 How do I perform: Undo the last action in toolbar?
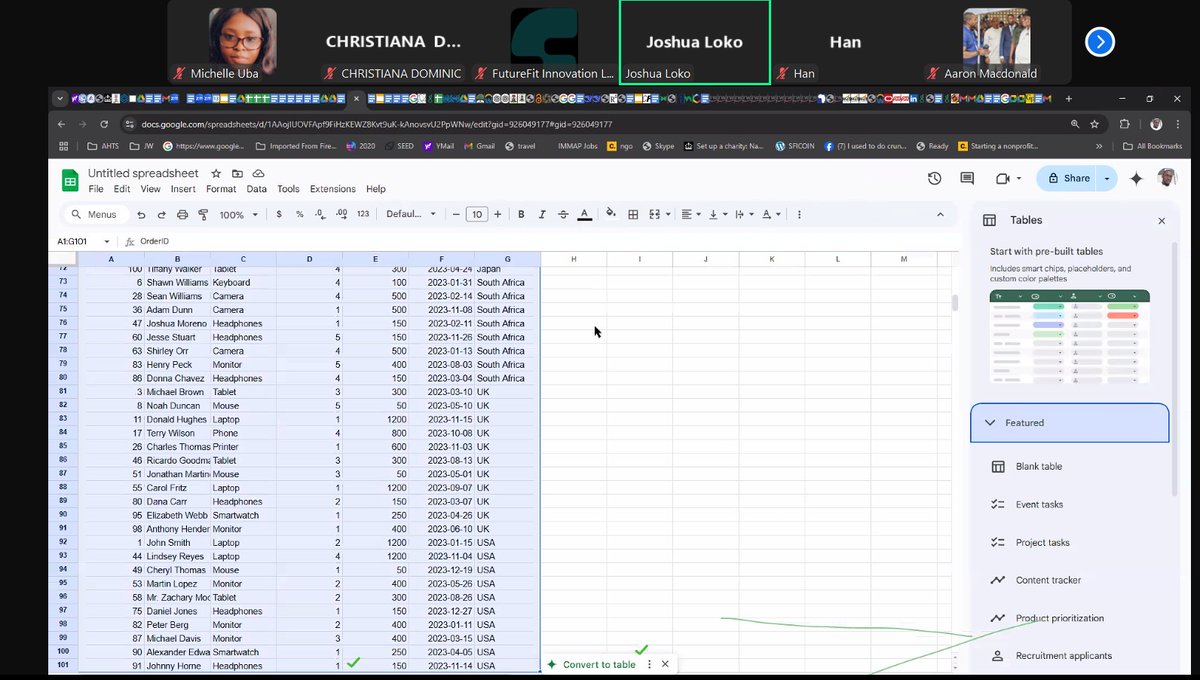click(141, 214)
